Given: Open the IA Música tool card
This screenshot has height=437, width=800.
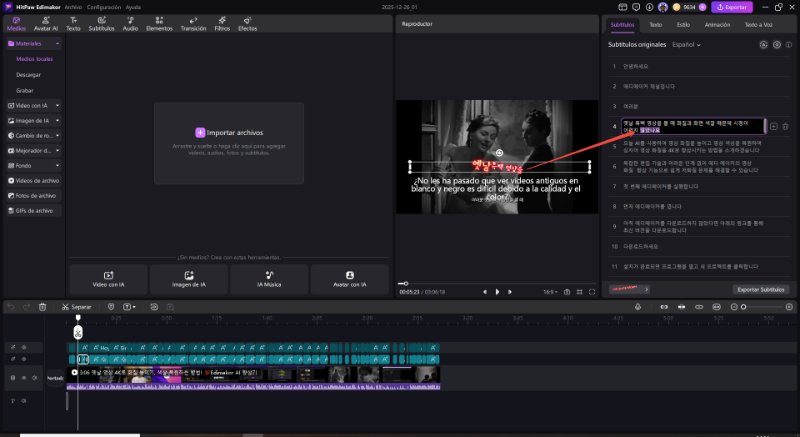Looking at the screenshot, I should coord(269,279).
